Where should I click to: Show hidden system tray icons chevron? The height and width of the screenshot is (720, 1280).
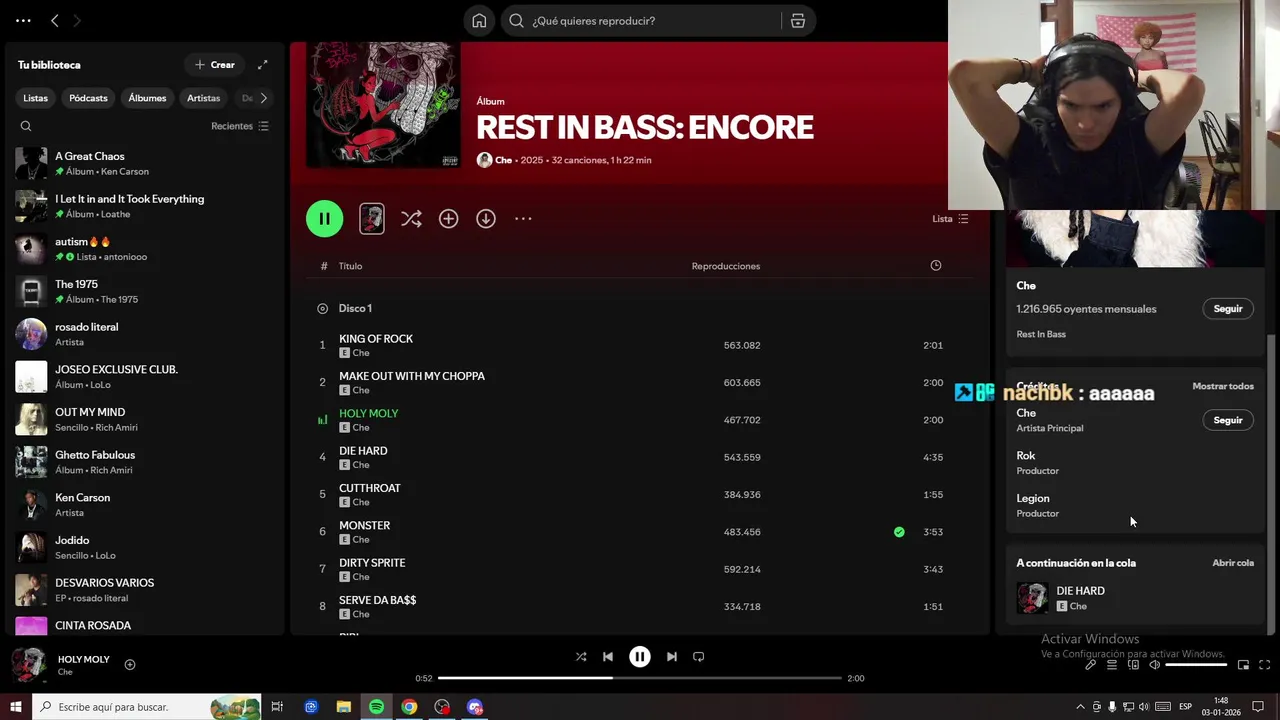pos(1080,707)
